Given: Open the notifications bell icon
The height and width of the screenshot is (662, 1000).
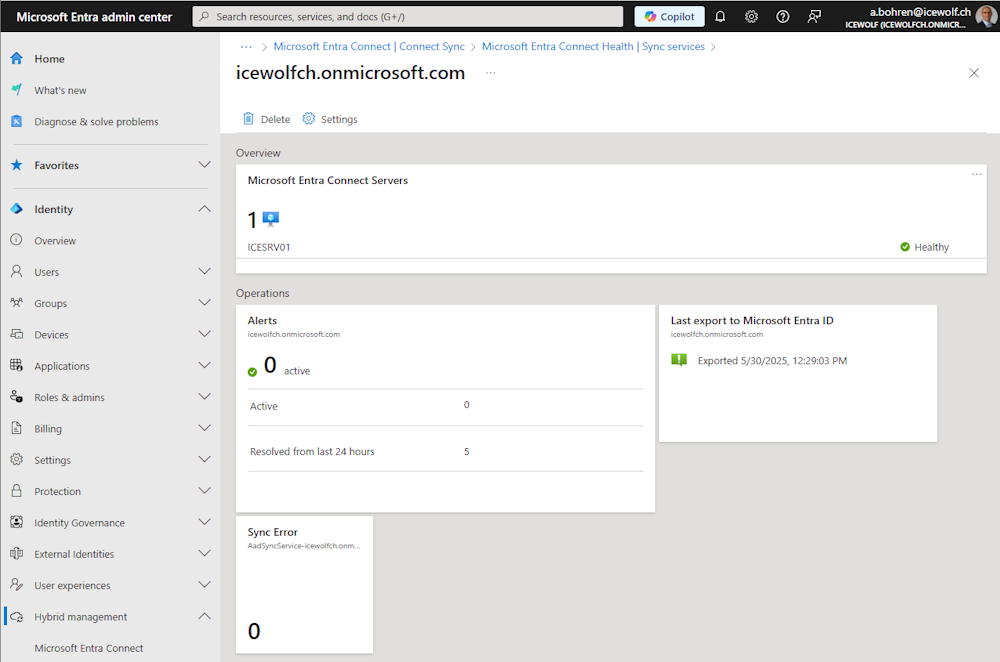Looking at the screenshot, I should point(720,17).
